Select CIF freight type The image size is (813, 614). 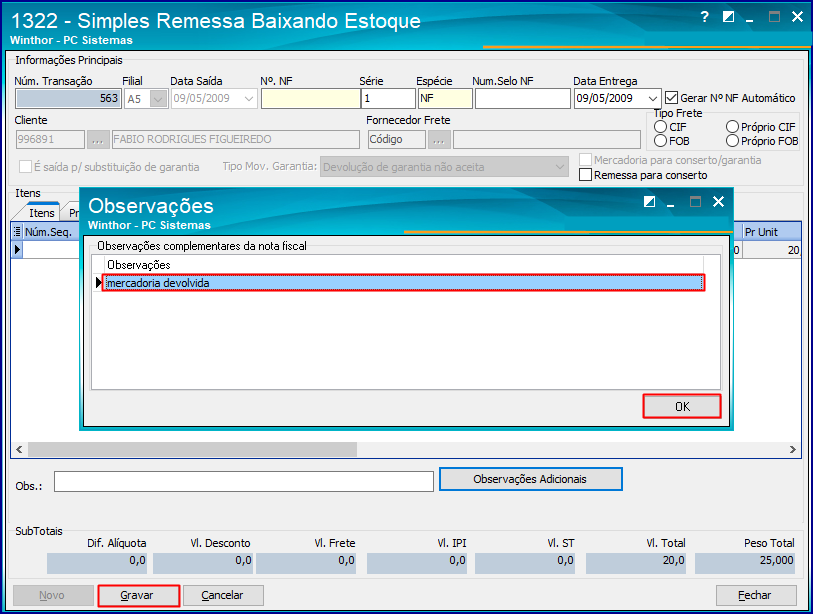(x=660, y=127)
